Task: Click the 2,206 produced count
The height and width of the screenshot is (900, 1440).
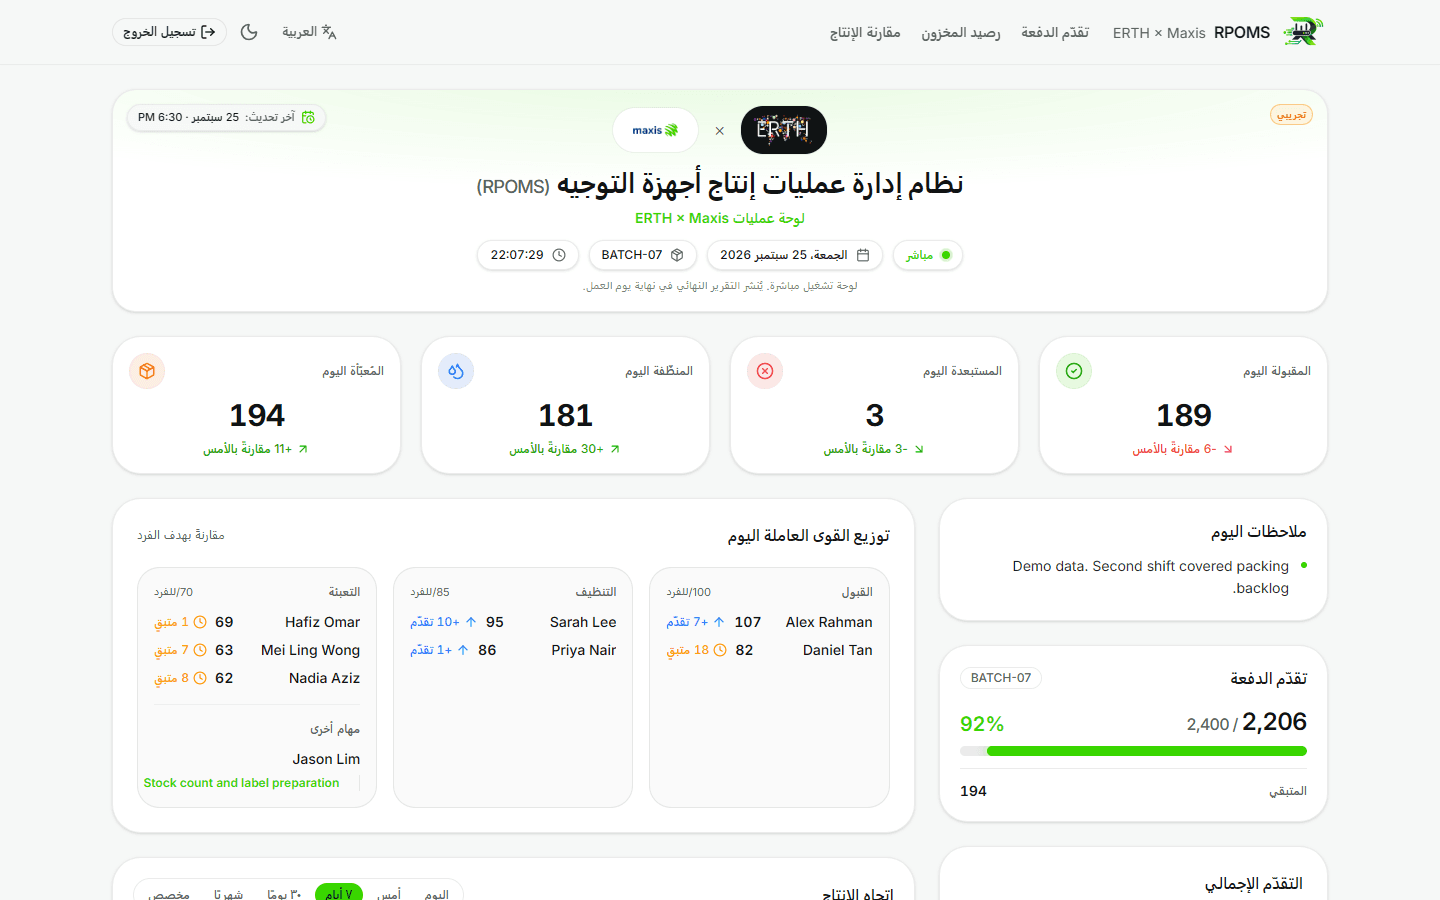Action: [x=1274, y=722]
